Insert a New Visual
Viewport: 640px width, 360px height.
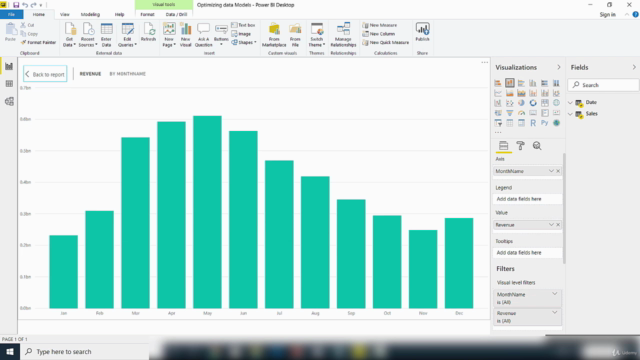(186, 34)
